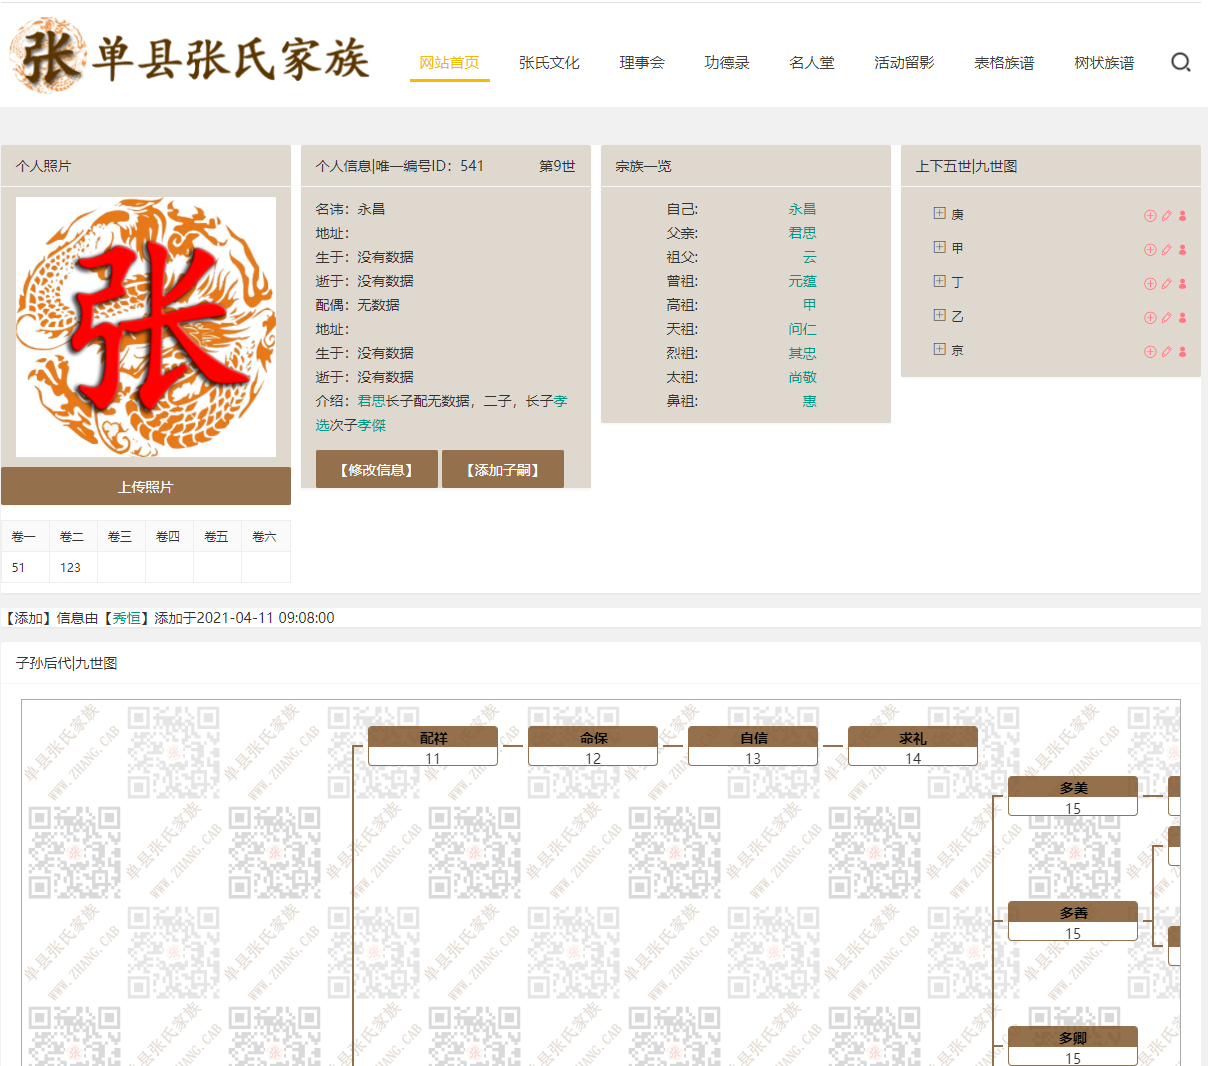Click the pencil edit icon for 乙
This screenshot has width=1208, height=1066.
click(1166, 317)
